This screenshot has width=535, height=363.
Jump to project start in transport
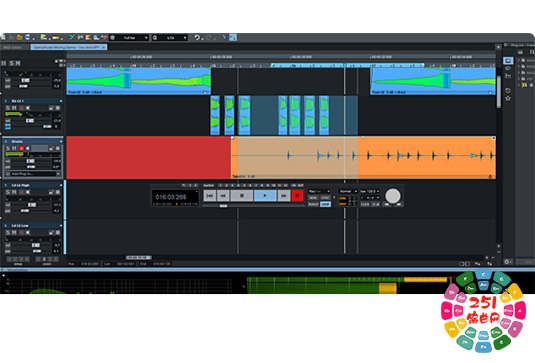pos(210,196)
